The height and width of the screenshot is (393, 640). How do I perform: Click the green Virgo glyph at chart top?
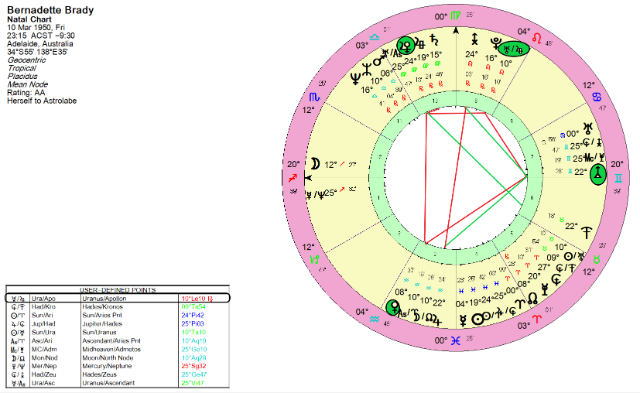point(455,16)
